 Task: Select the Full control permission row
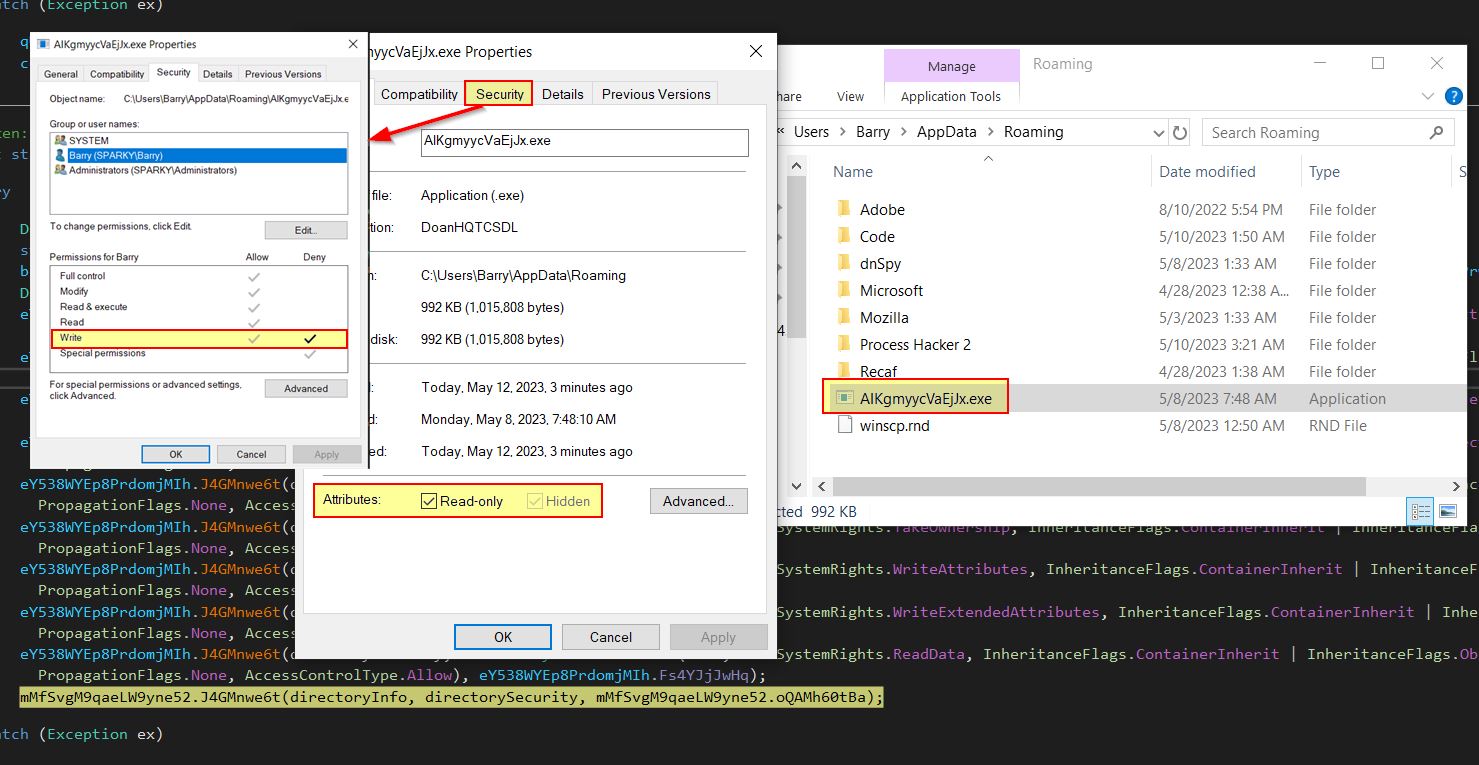tap(199, 276)
